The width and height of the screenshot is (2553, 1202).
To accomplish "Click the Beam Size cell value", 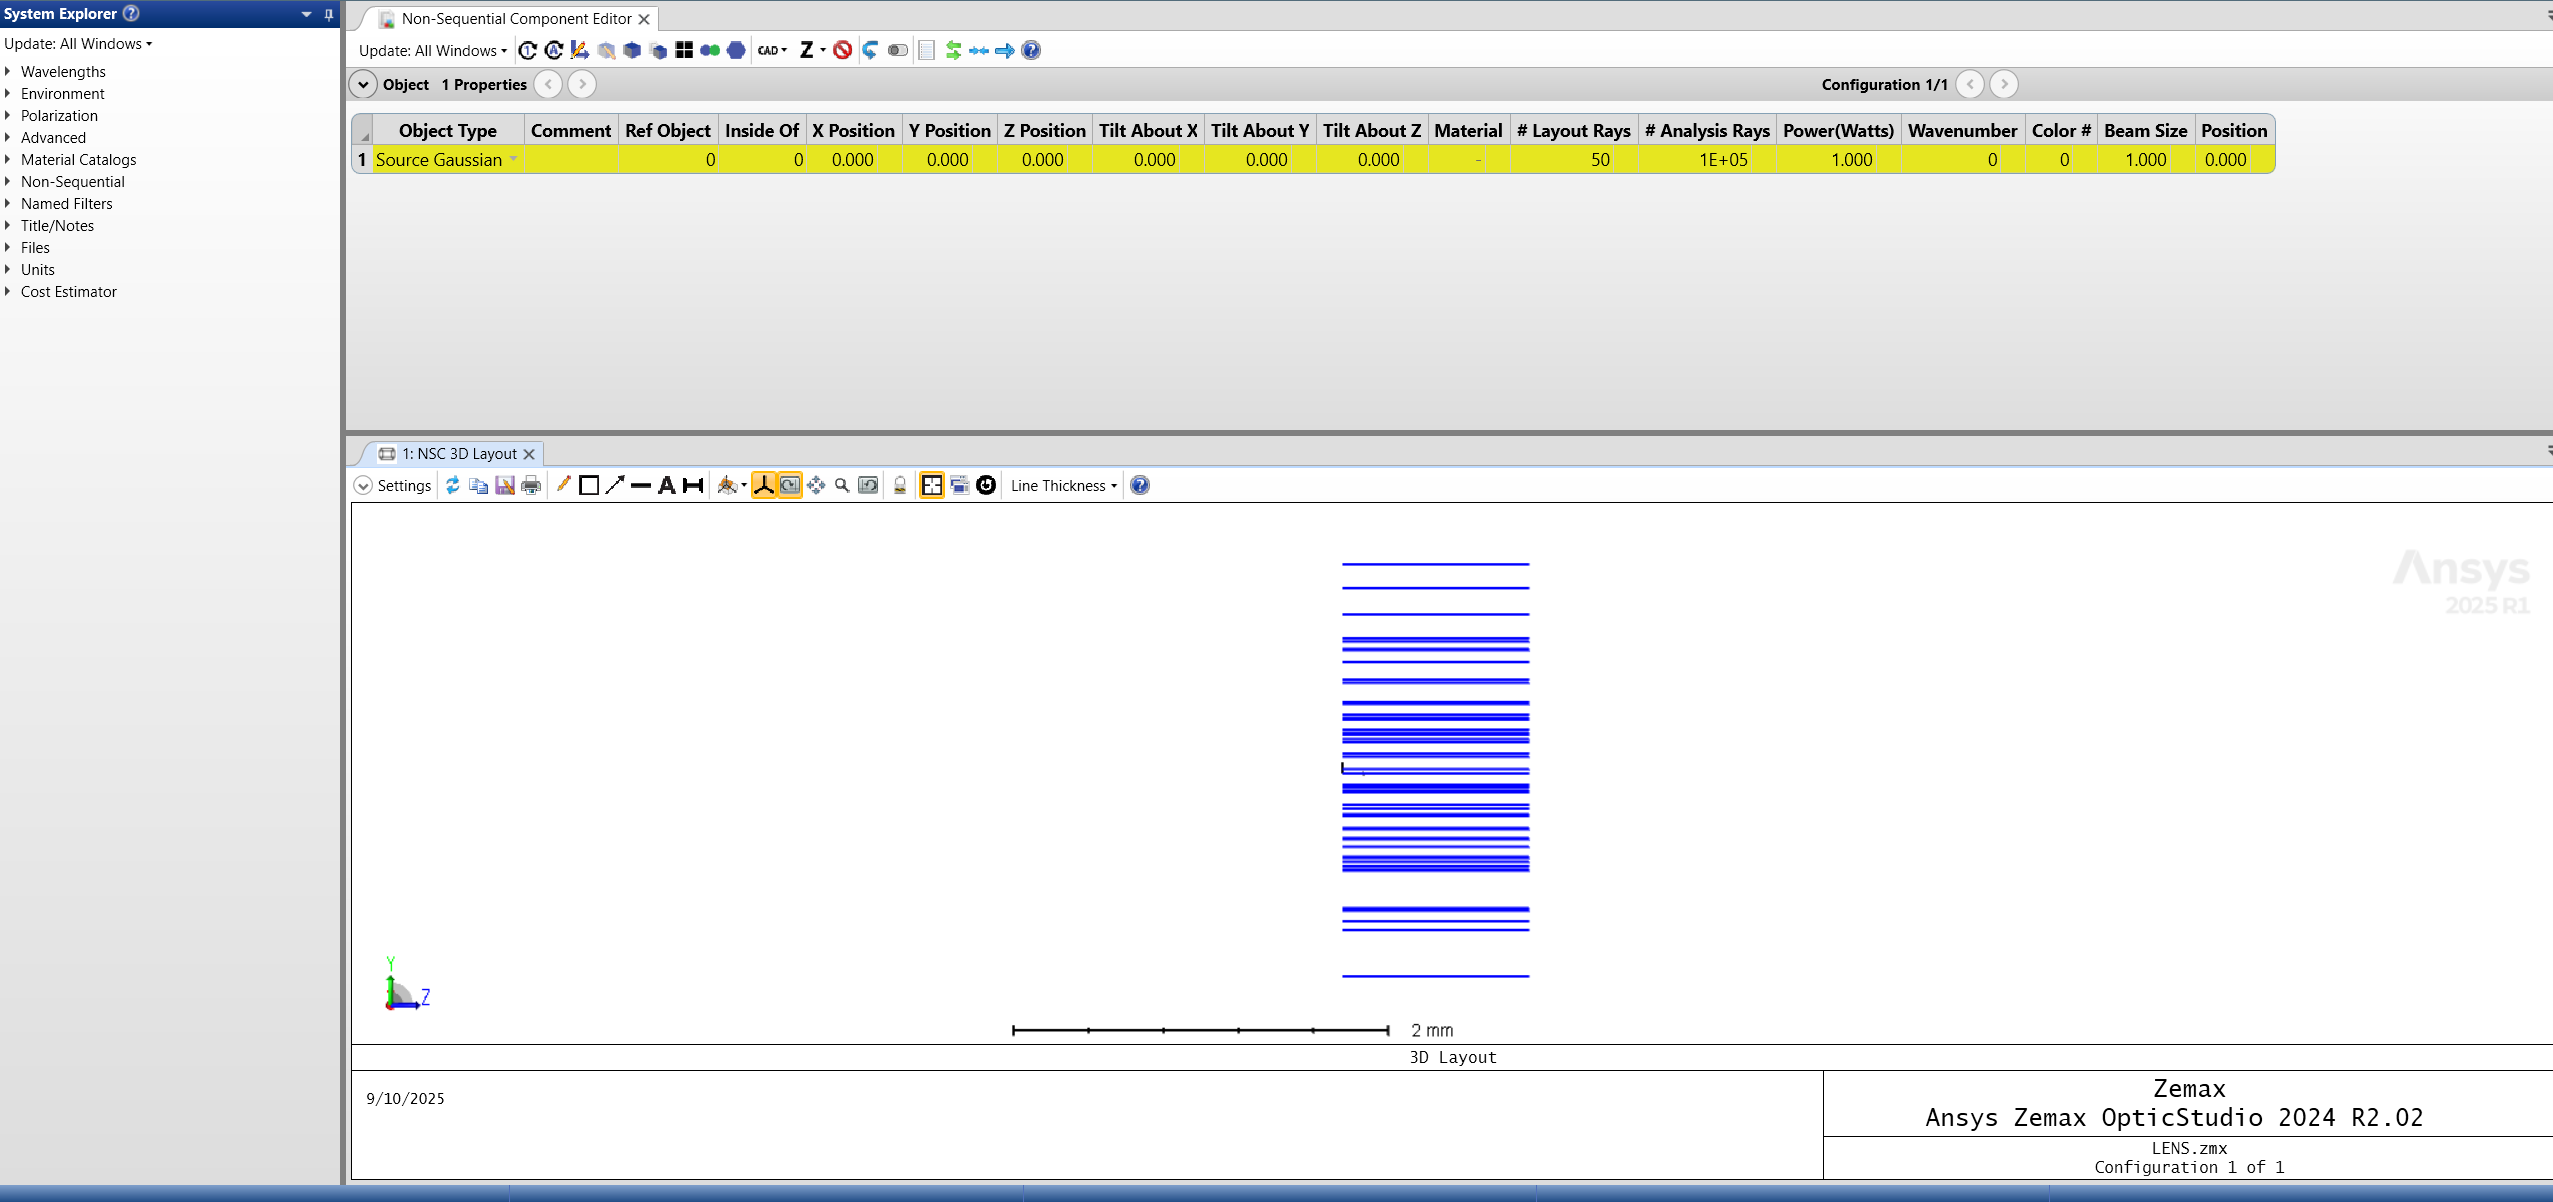I will pos(2143,160).
